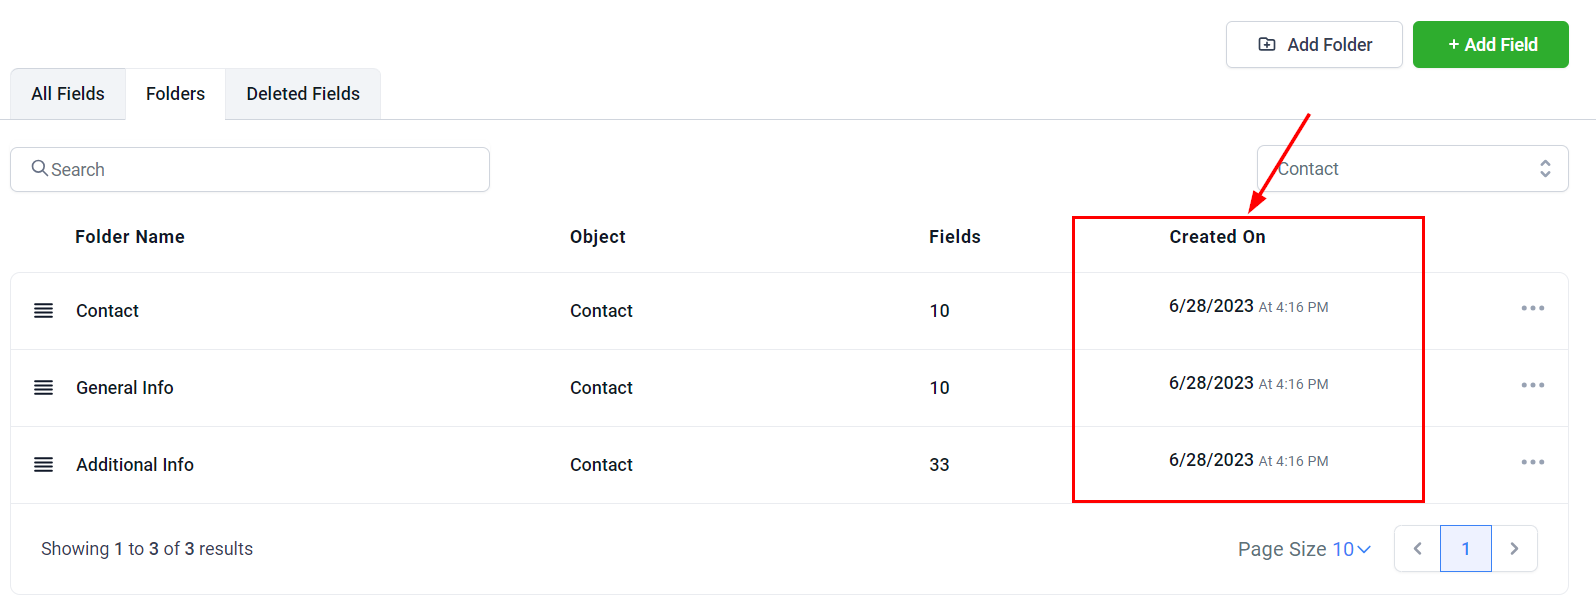Viewport: 1596px width, 601px height.
Task: Click drag handle icon for Contact folder
Action: click(x=43, y=311)
